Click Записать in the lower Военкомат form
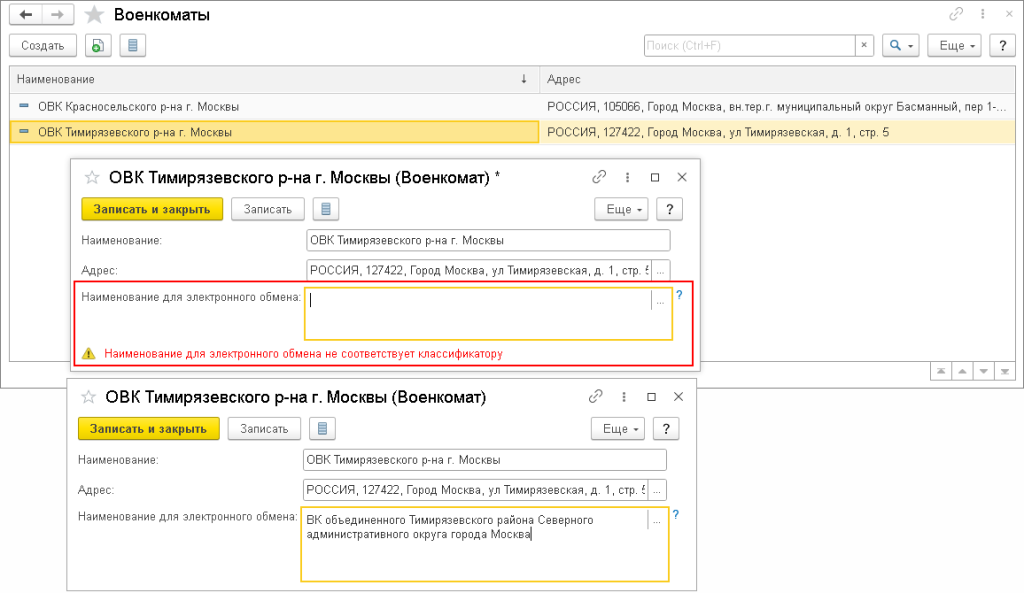Screen dimensions: 1024x593 click(x=264, y=429)
